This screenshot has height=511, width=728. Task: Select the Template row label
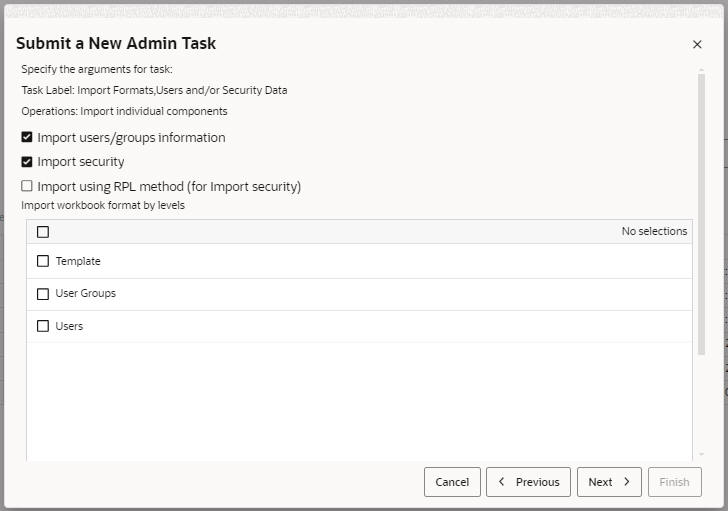[78, 261]
